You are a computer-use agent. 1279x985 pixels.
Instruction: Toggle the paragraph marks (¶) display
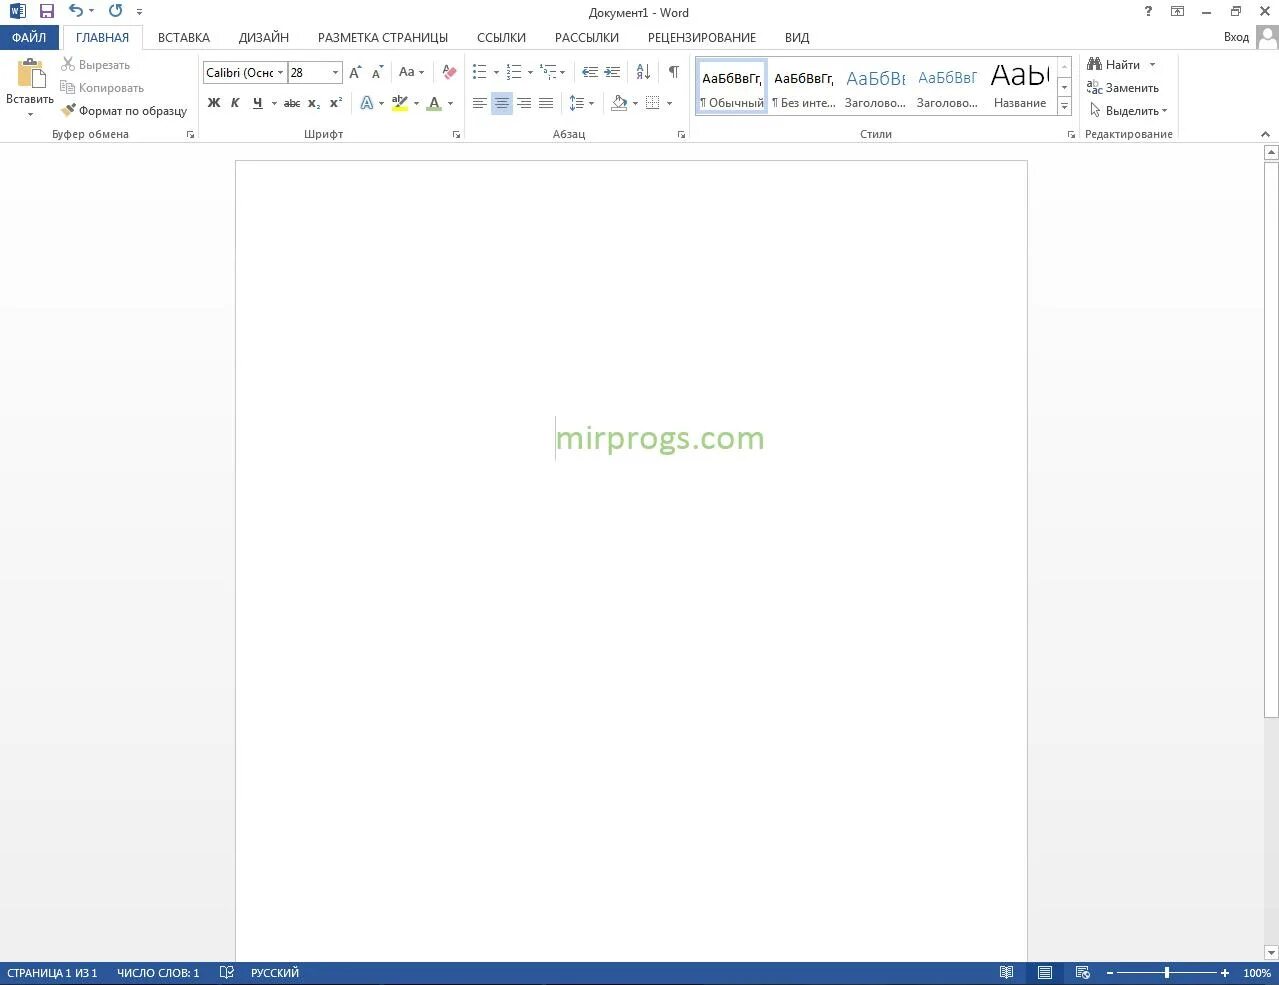674,72
